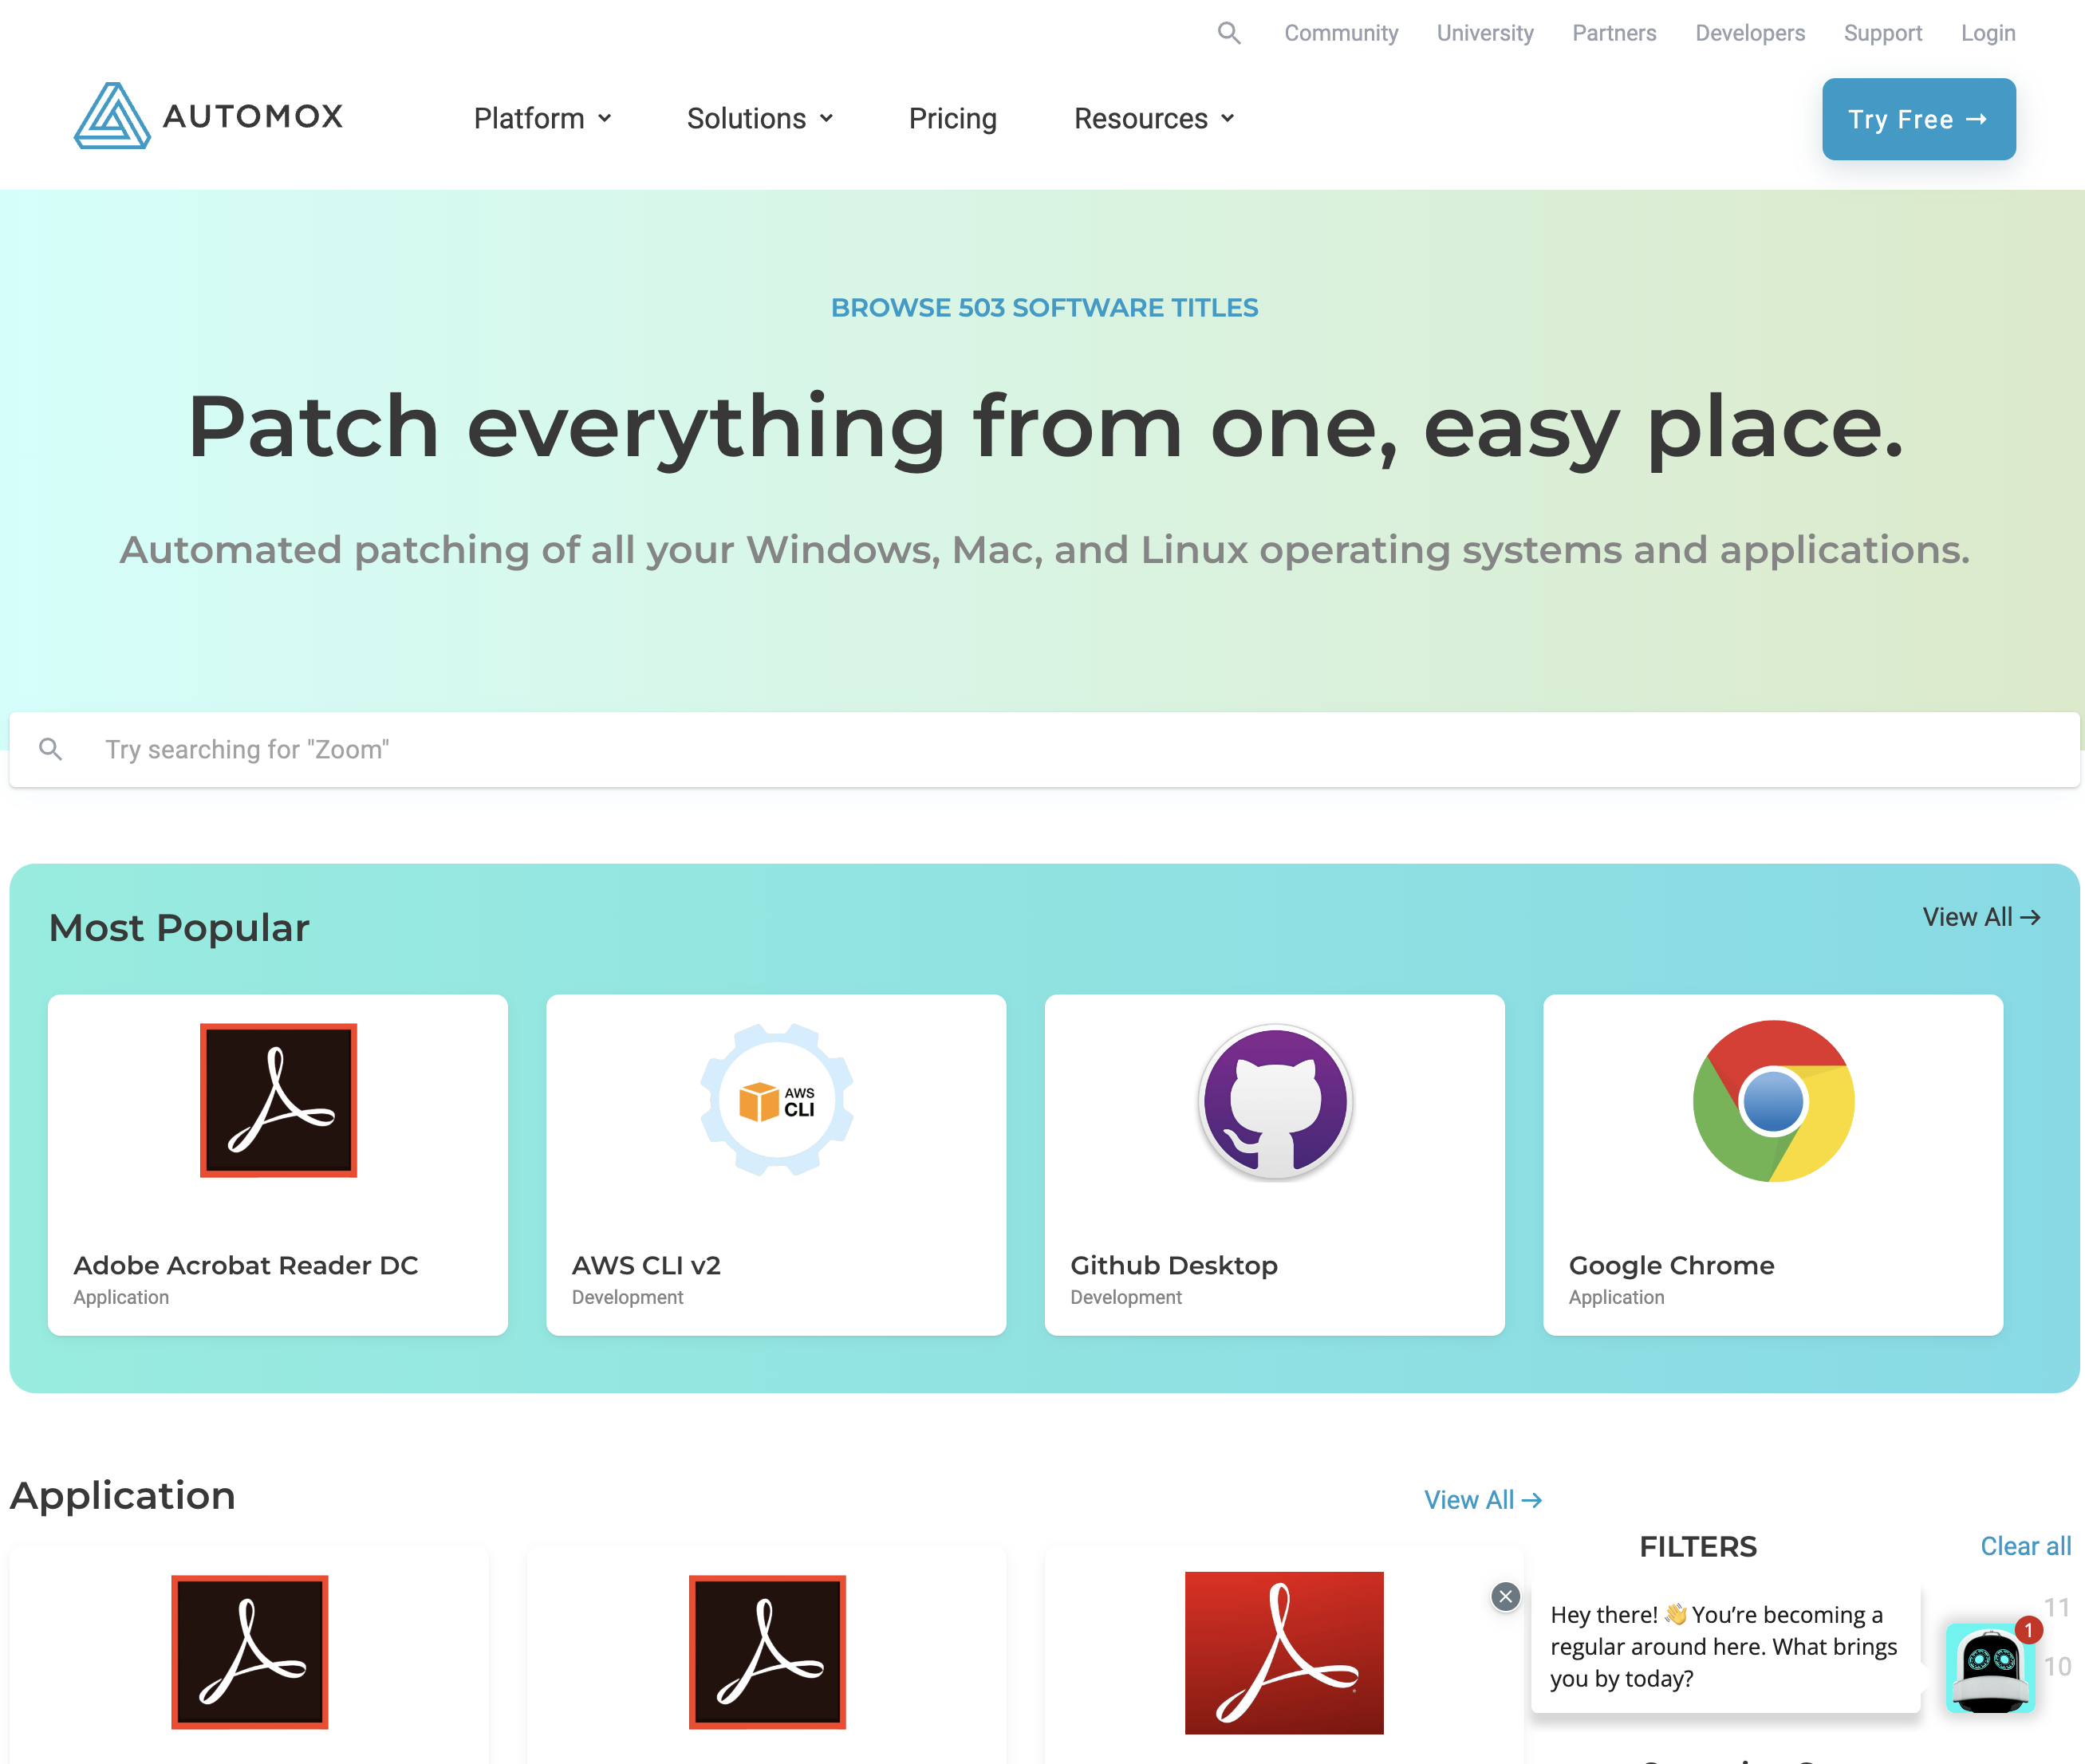Screen dimensions: 2085x1764
Task: Click the Try Free button
Action: coord(1918,119)
